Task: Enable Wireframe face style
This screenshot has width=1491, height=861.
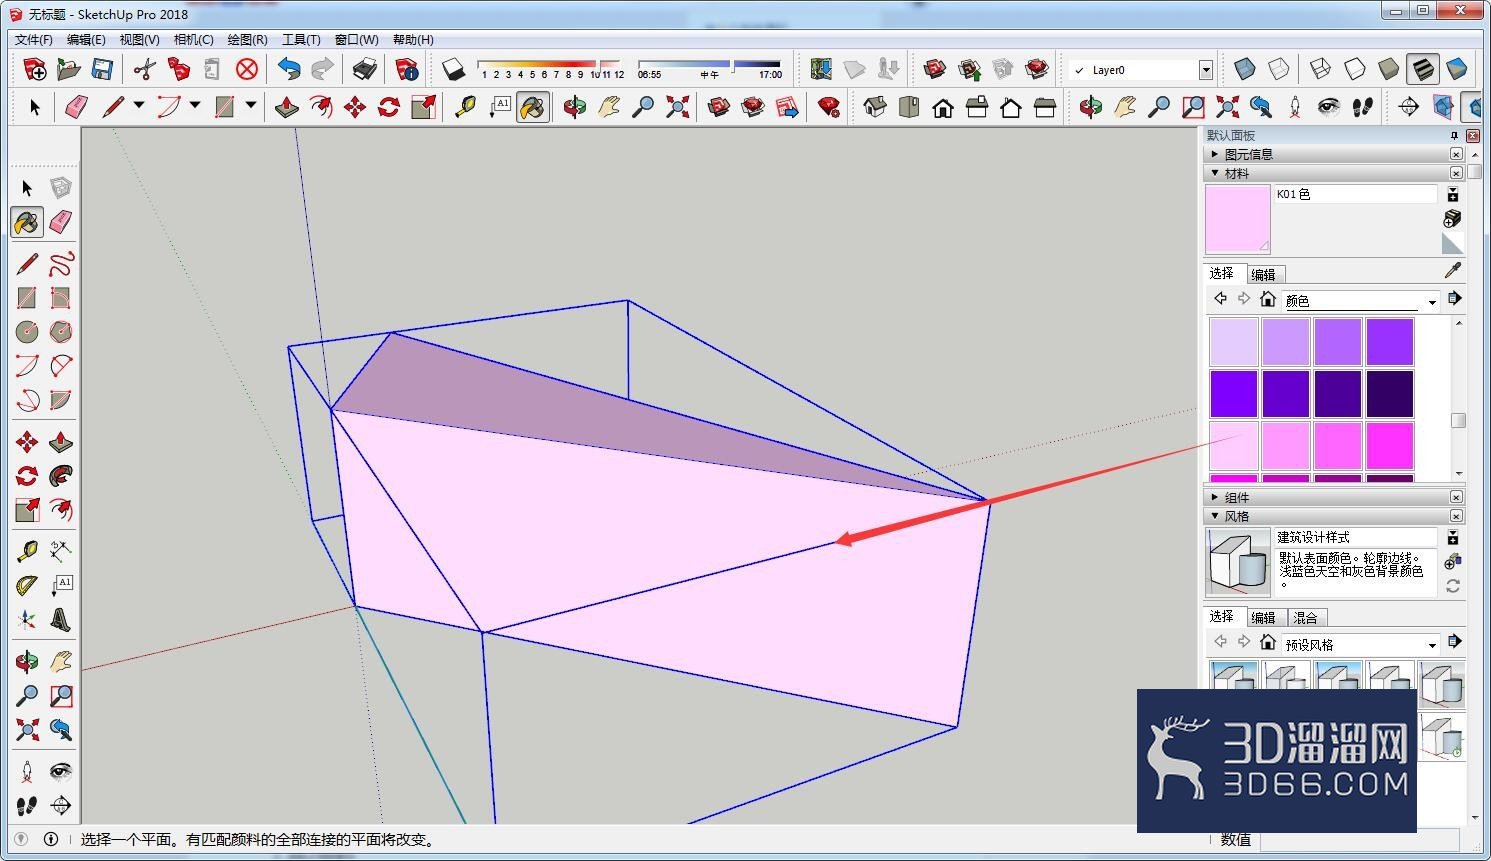Action: point(1320,69)
